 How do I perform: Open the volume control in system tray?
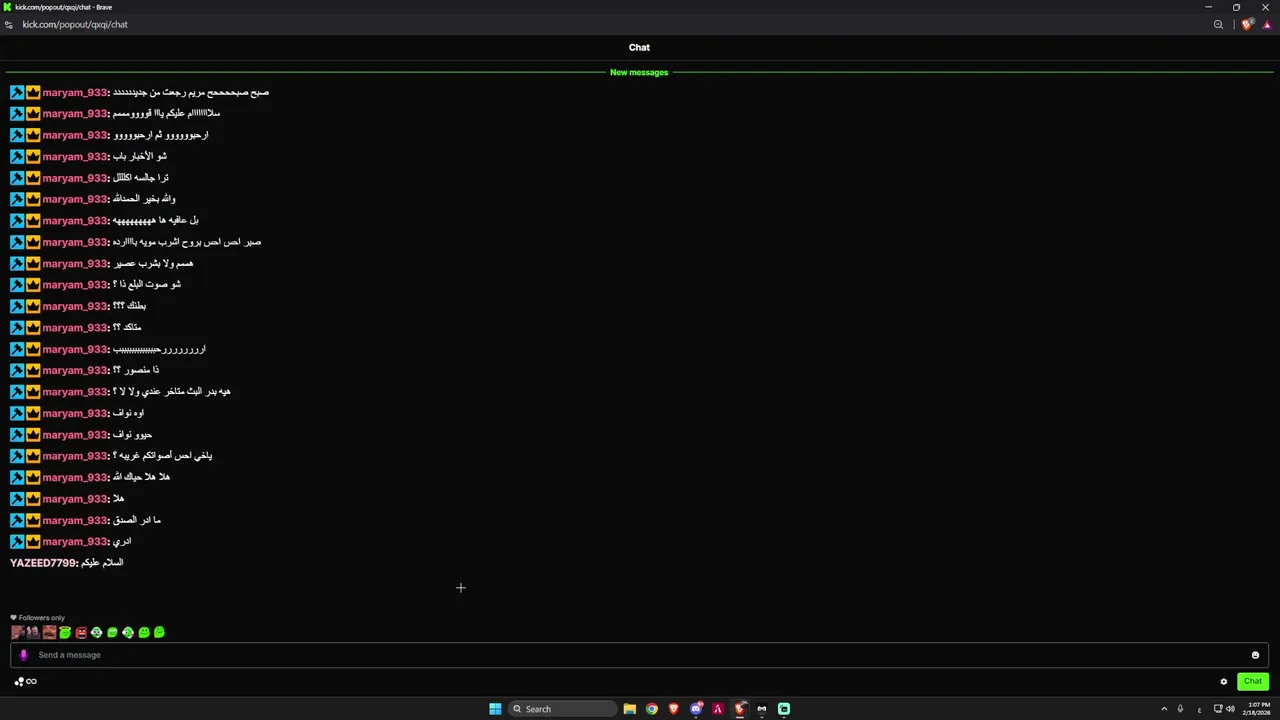[x=1230, y=709]
